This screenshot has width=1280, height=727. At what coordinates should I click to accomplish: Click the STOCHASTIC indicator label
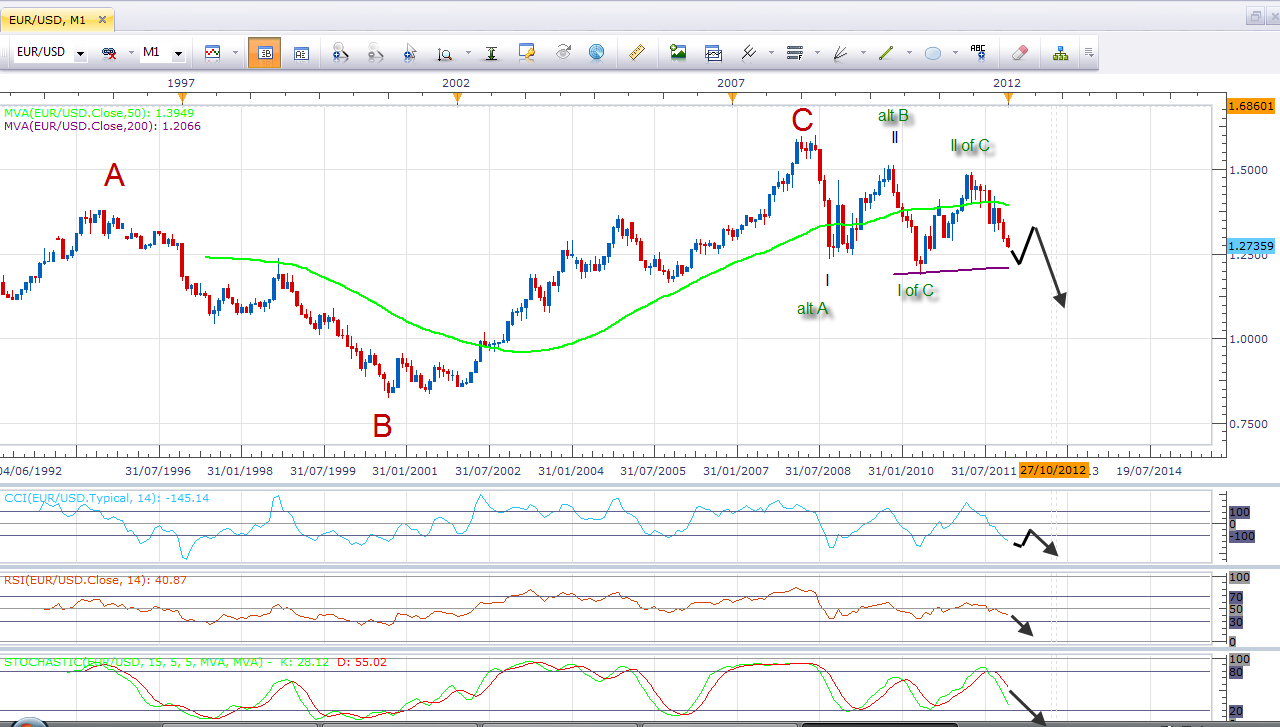195,662
